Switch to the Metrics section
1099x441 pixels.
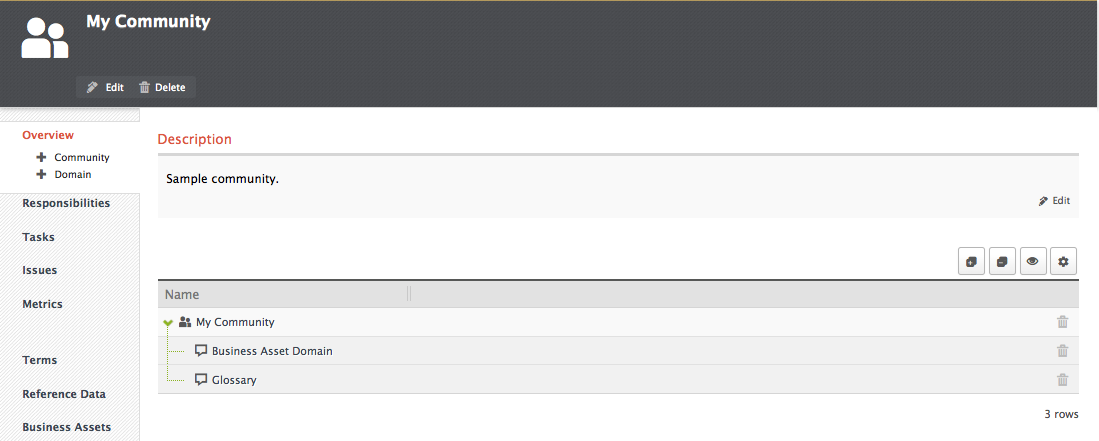[x=42, y=304]
